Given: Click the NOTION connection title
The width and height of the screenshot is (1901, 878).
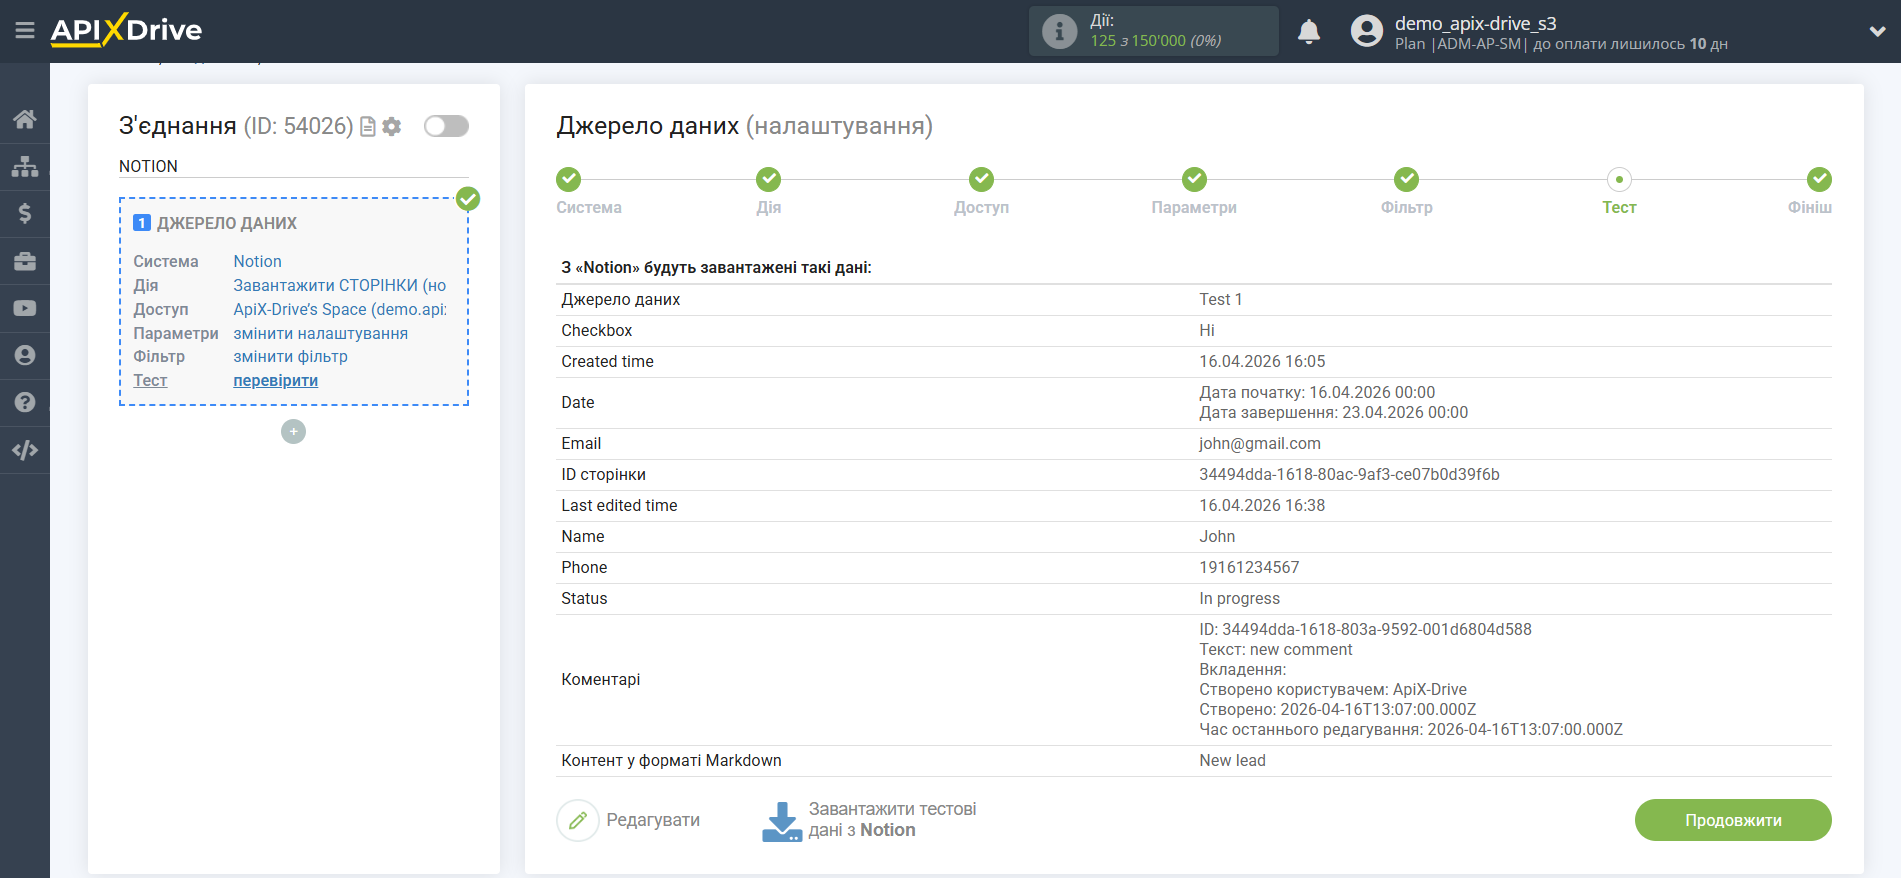Looking at the screenshot, I should pyautogui.click(x=148, y=166).
